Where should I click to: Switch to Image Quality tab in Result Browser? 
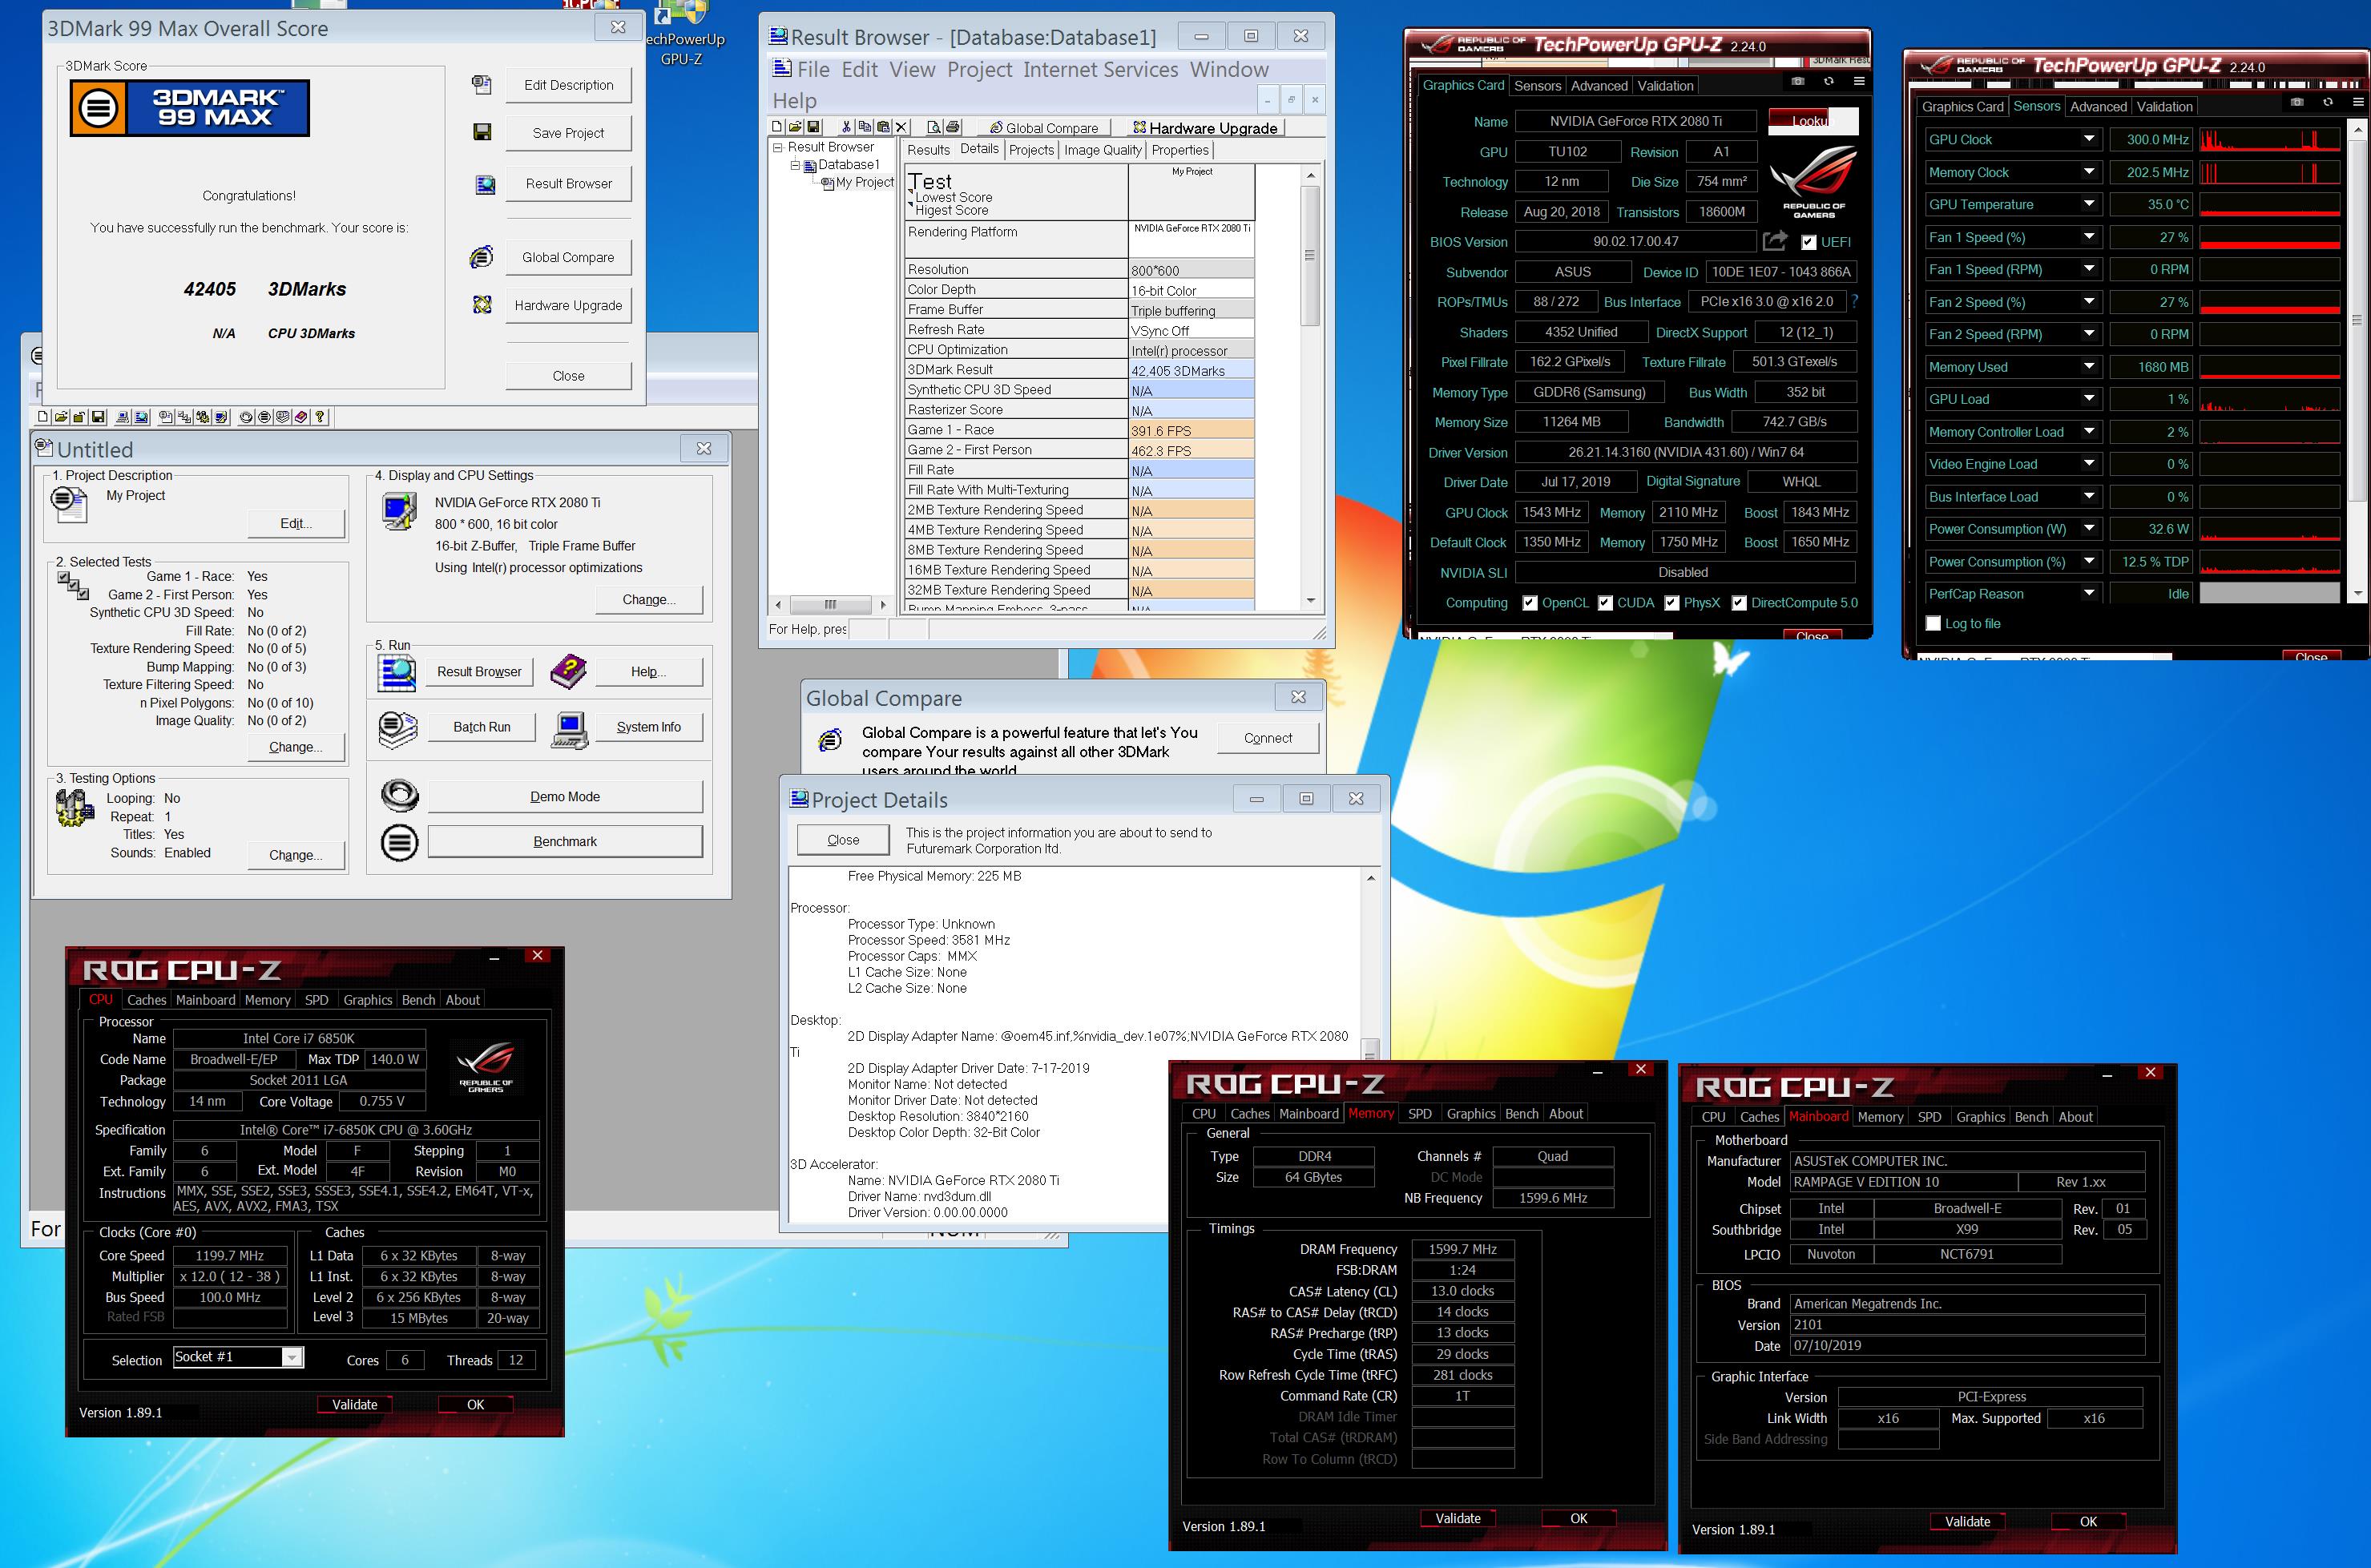coord(1102,150)
